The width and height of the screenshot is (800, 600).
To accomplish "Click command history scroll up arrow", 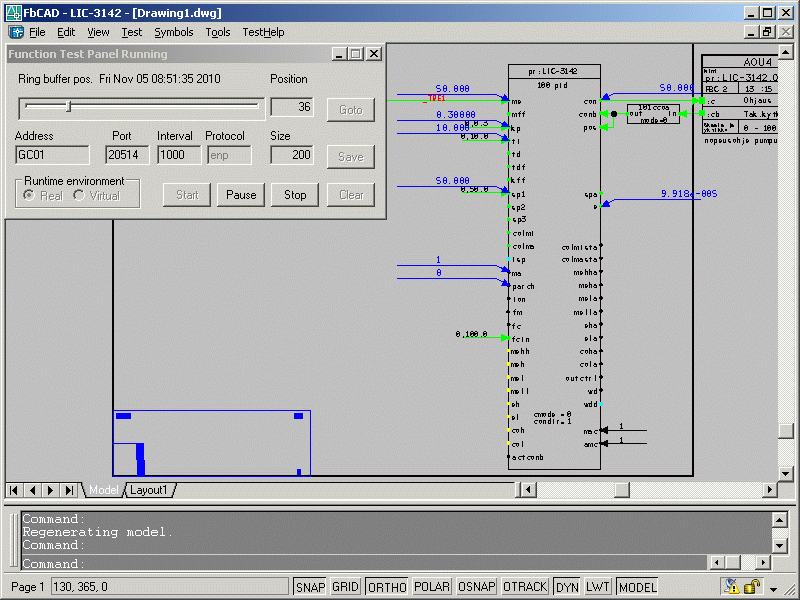I will pyautogui.click(x=779, y=520).
